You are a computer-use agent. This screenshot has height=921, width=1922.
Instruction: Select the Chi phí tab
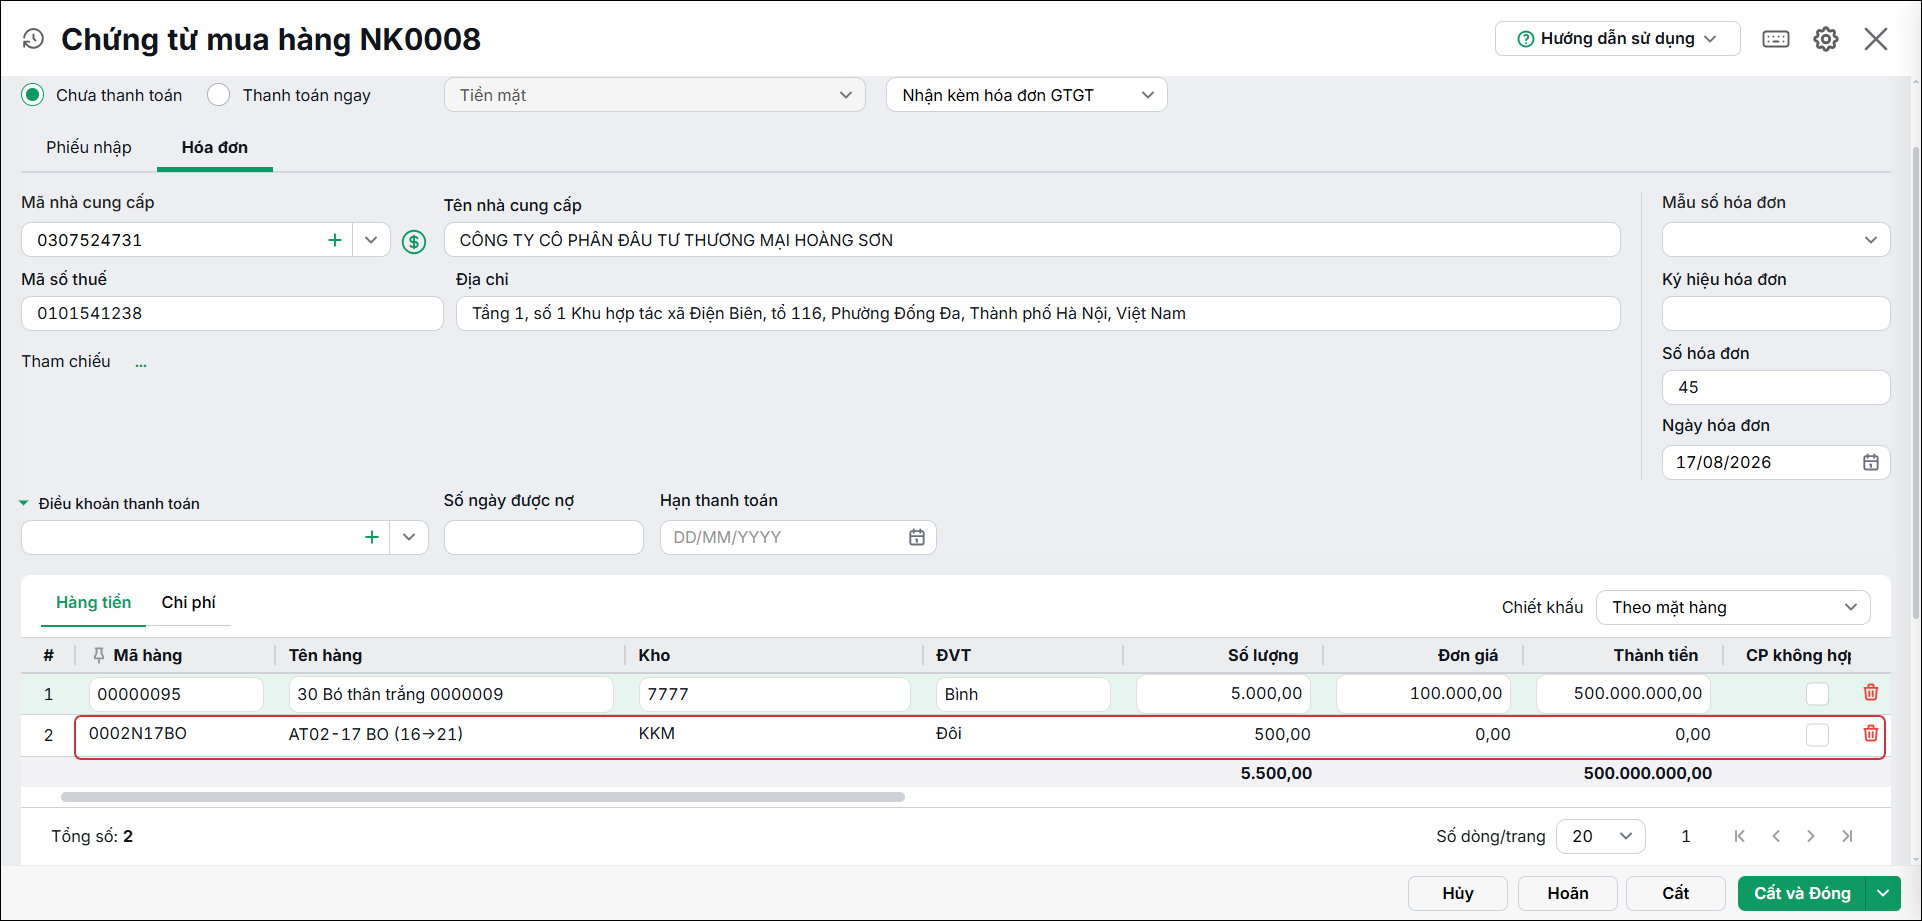point(189,602)
